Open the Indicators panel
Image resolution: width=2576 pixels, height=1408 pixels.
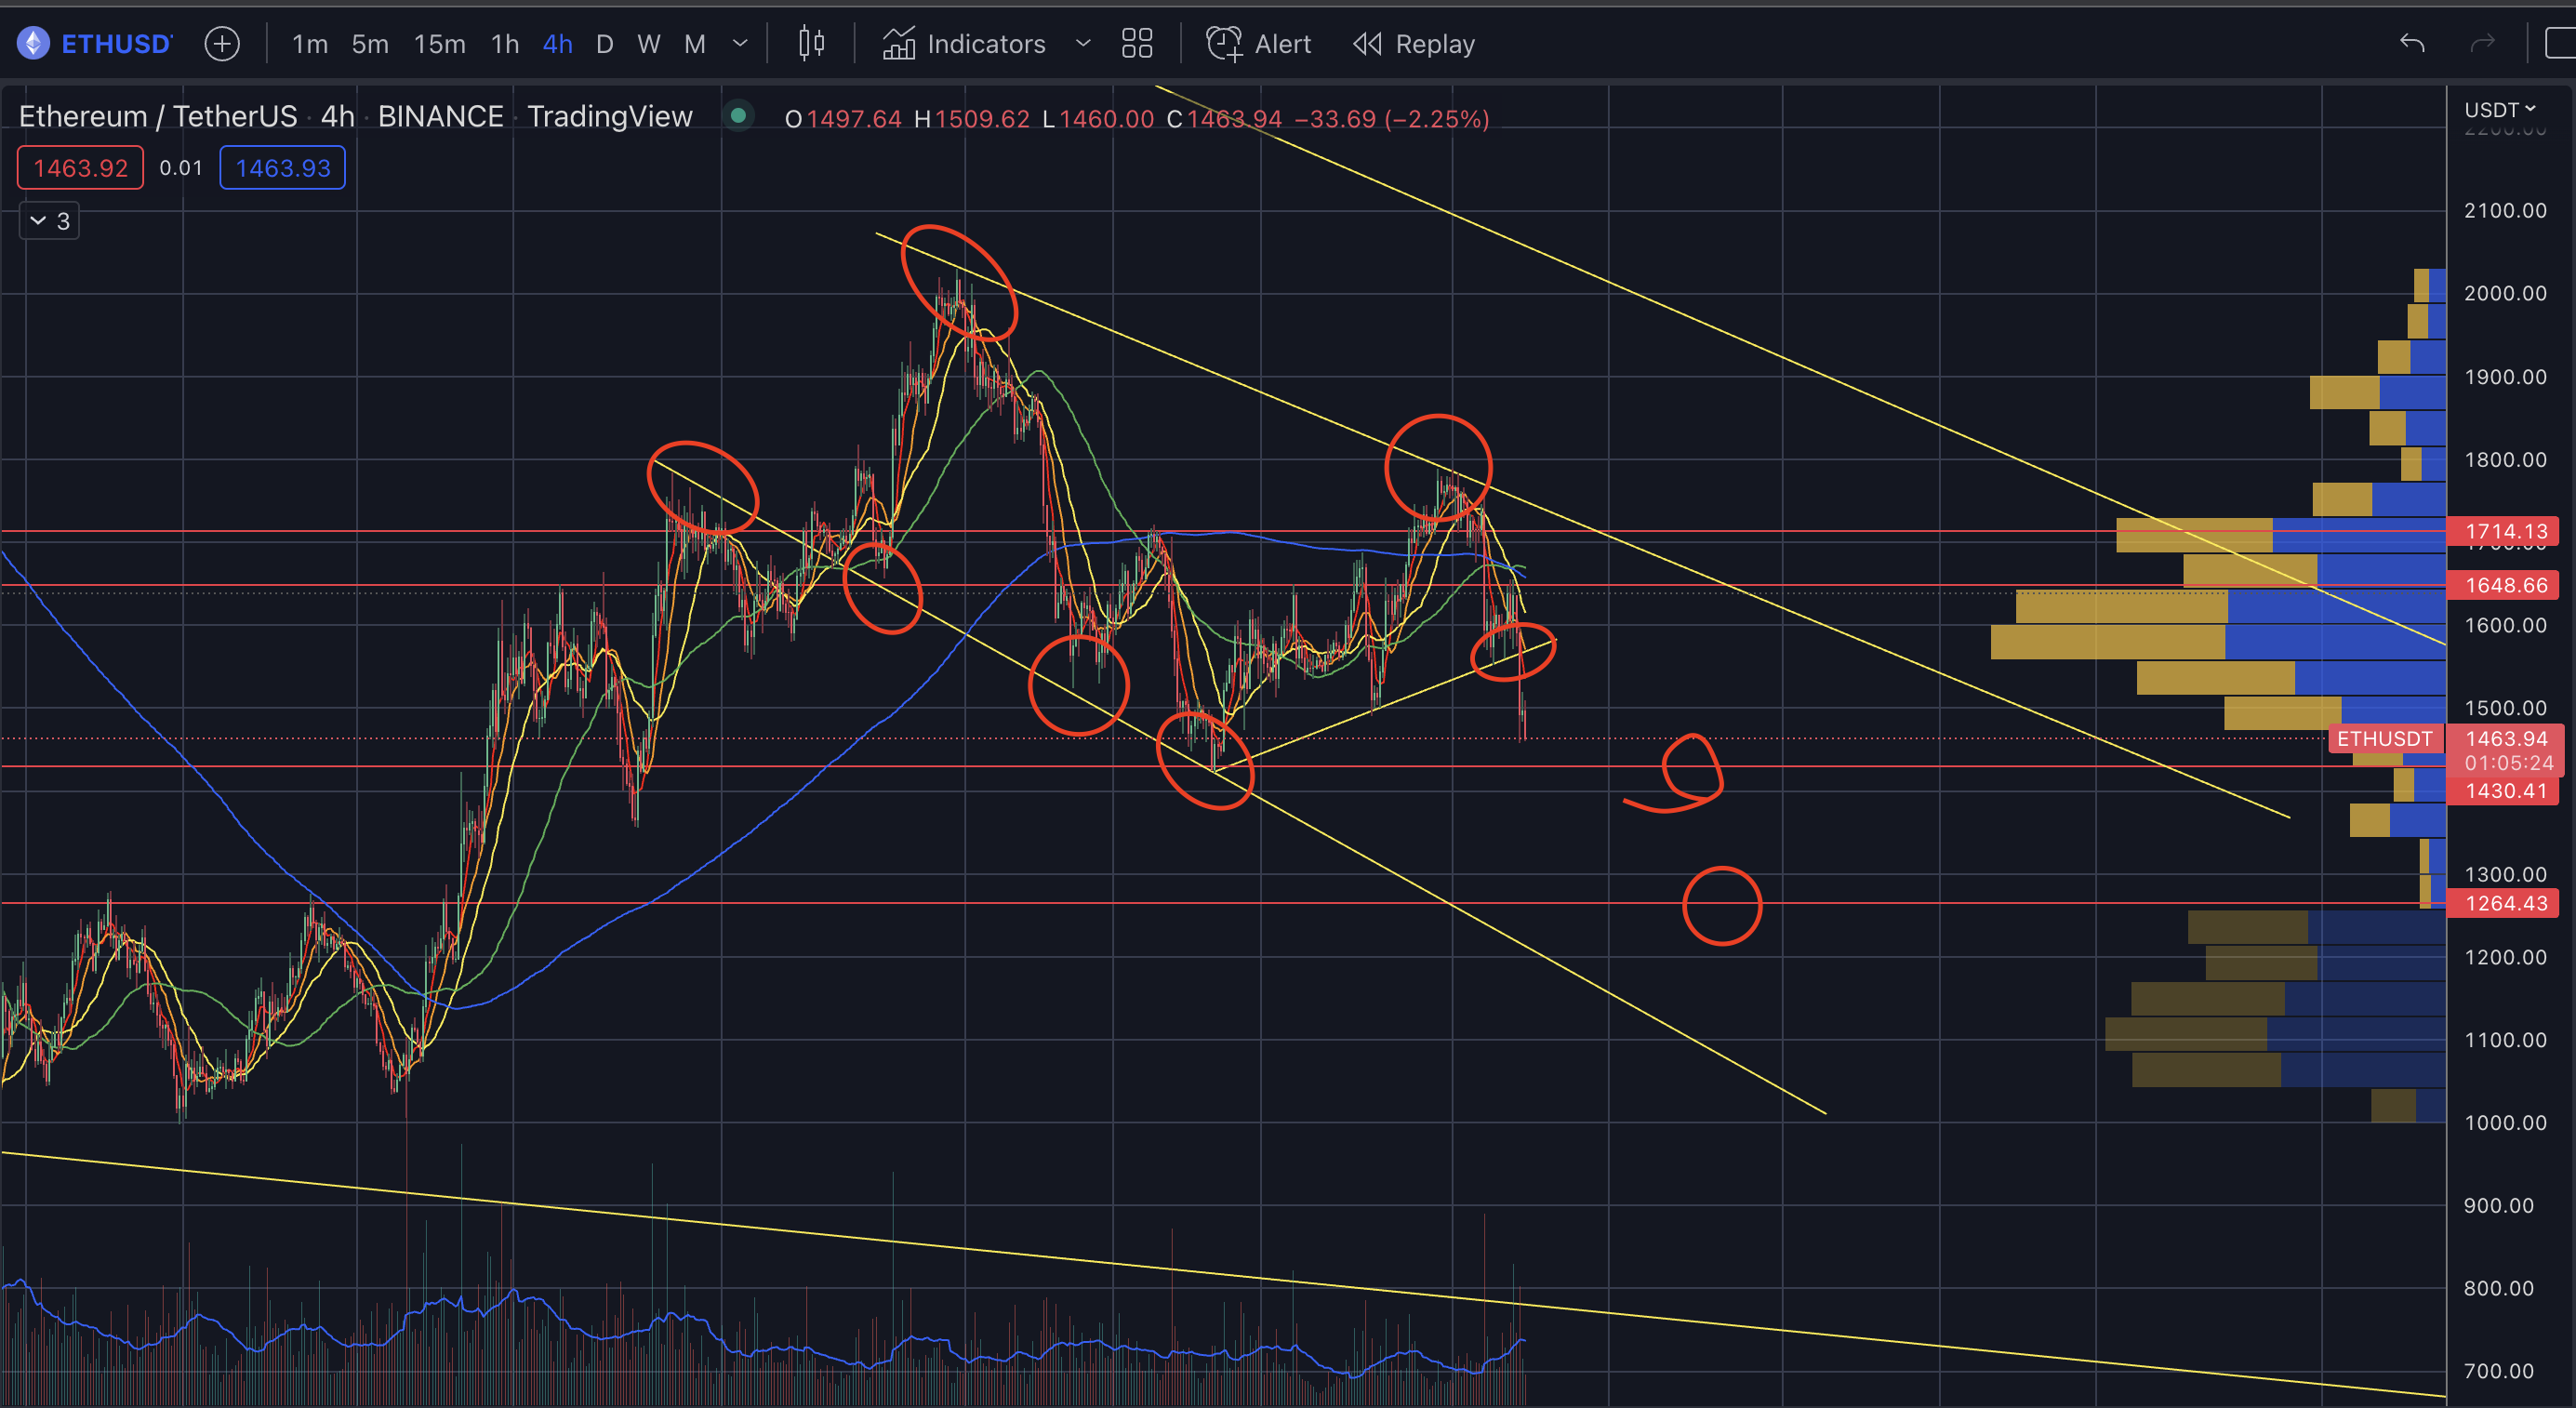tap(965, 44)
